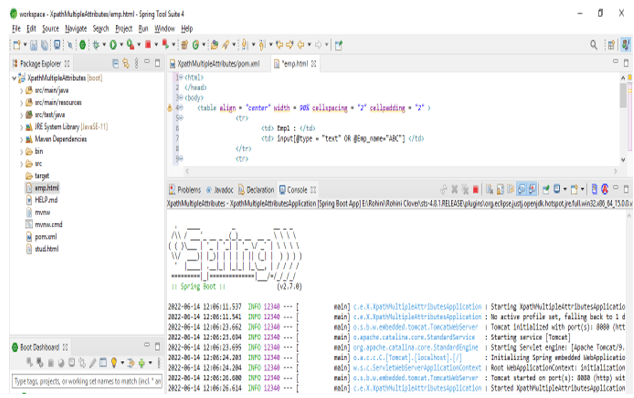This screenshot has width=634, height=398.
Task: Expand the src/main/resources folder
Action: [22, 103]
